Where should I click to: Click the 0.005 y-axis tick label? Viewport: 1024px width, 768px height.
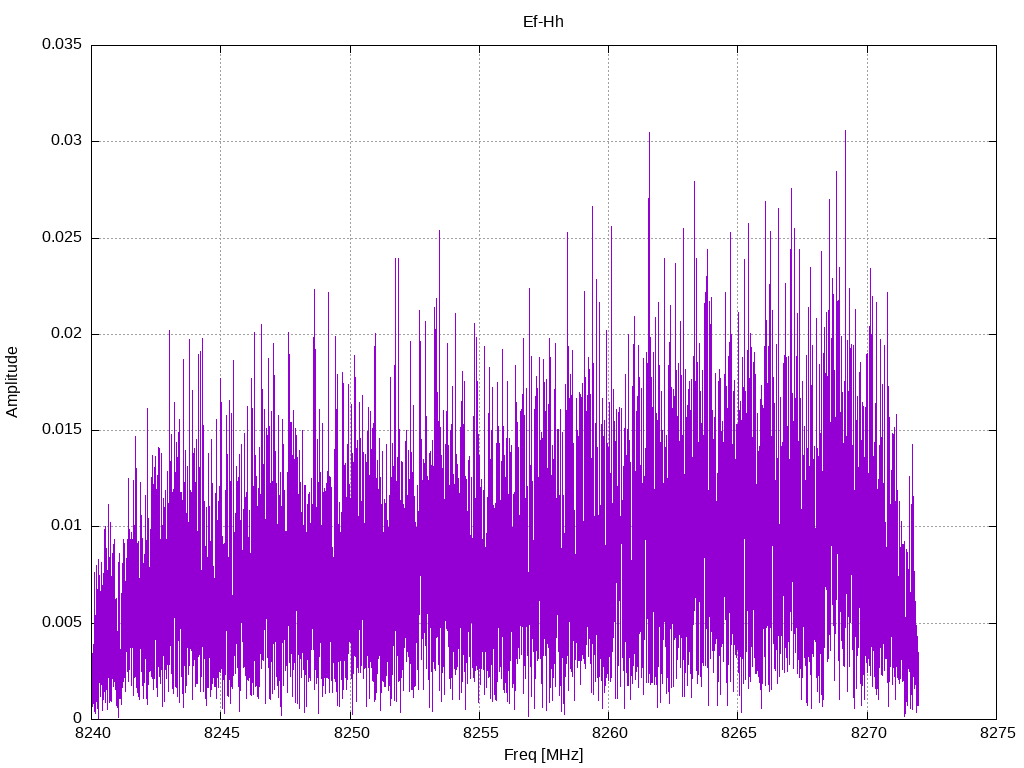pos(62,622)
